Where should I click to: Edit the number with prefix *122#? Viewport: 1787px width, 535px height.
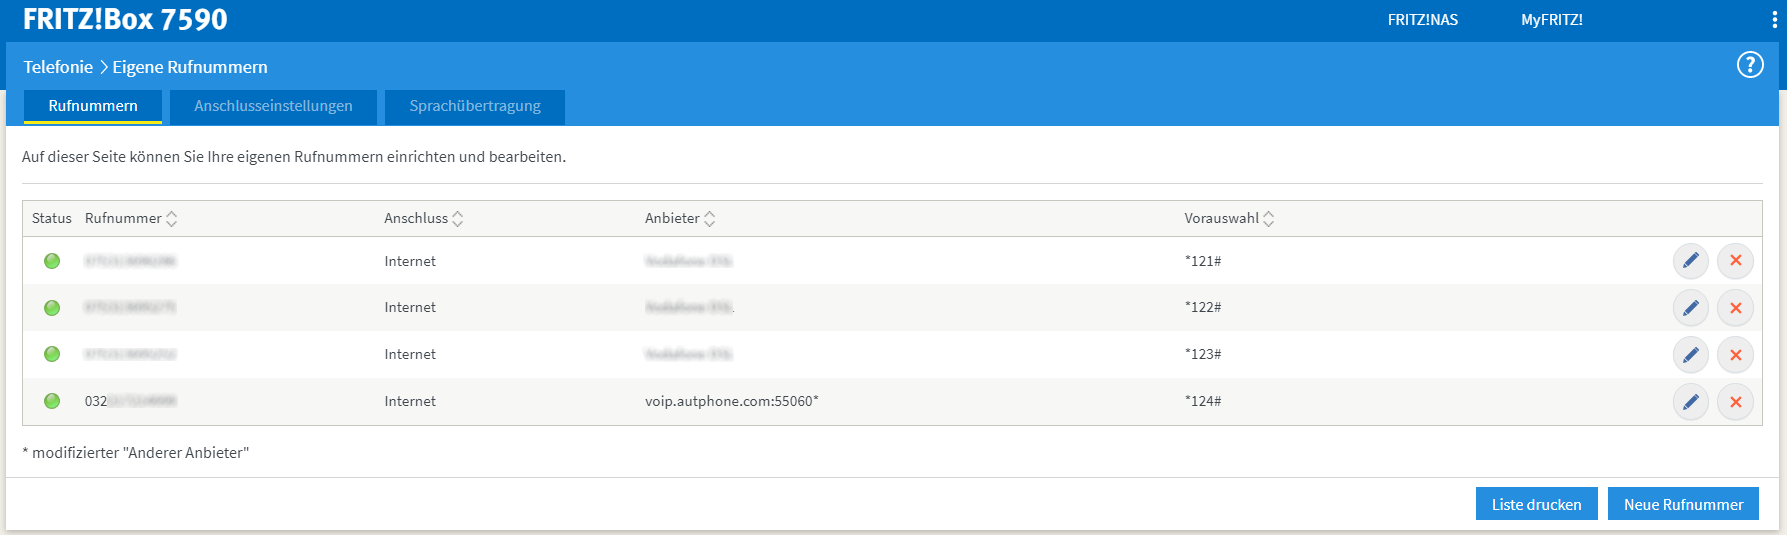pyautogui.click(x=1690, y=308)
